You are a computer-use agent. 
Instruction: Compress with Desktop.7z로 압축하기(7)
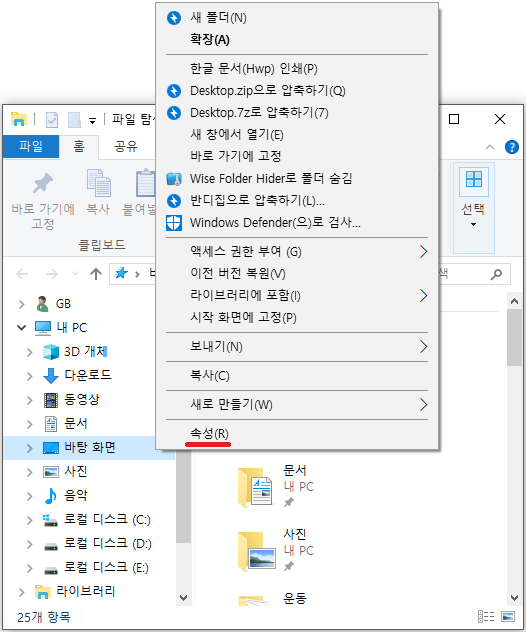(x=297, y=112)
